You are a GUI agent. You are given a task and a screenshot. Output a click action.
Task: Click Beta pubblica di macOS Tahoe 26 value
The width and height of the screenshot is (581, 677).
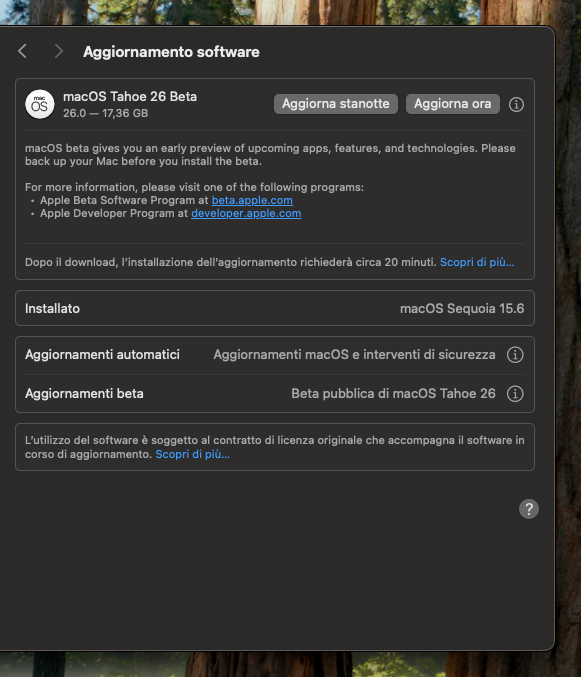[x=393, y=394]
